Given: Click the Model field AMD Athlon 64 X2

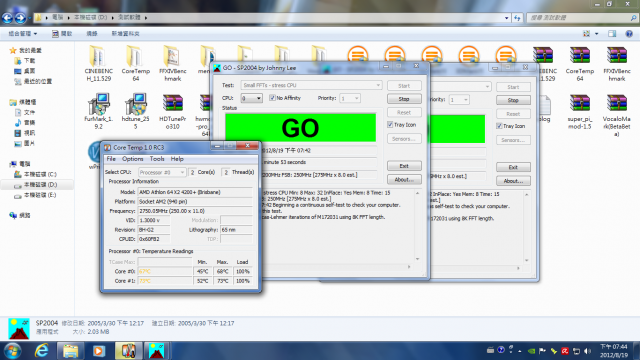Looking at the screenshot, I should click(195, 192).
